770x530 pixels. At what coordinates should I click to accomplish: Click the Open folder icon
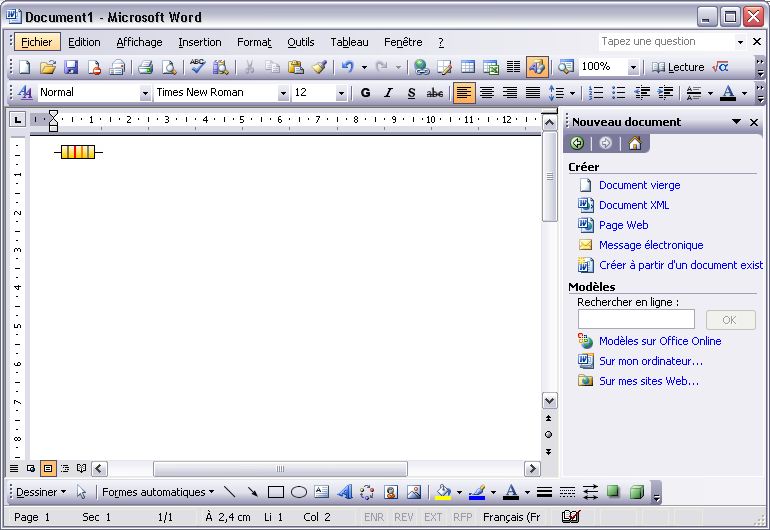pyautogui.click(x=48, y=67)
